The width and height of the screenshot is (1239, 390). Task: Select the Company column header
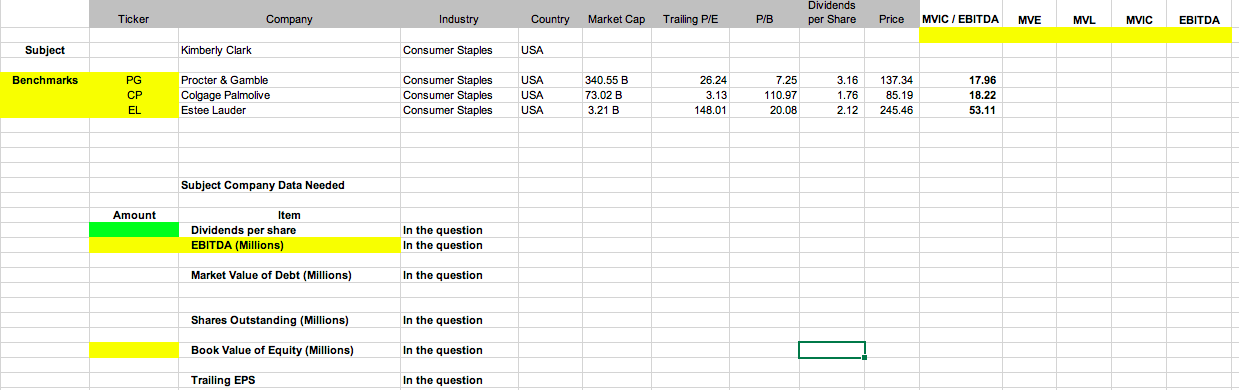288,20
